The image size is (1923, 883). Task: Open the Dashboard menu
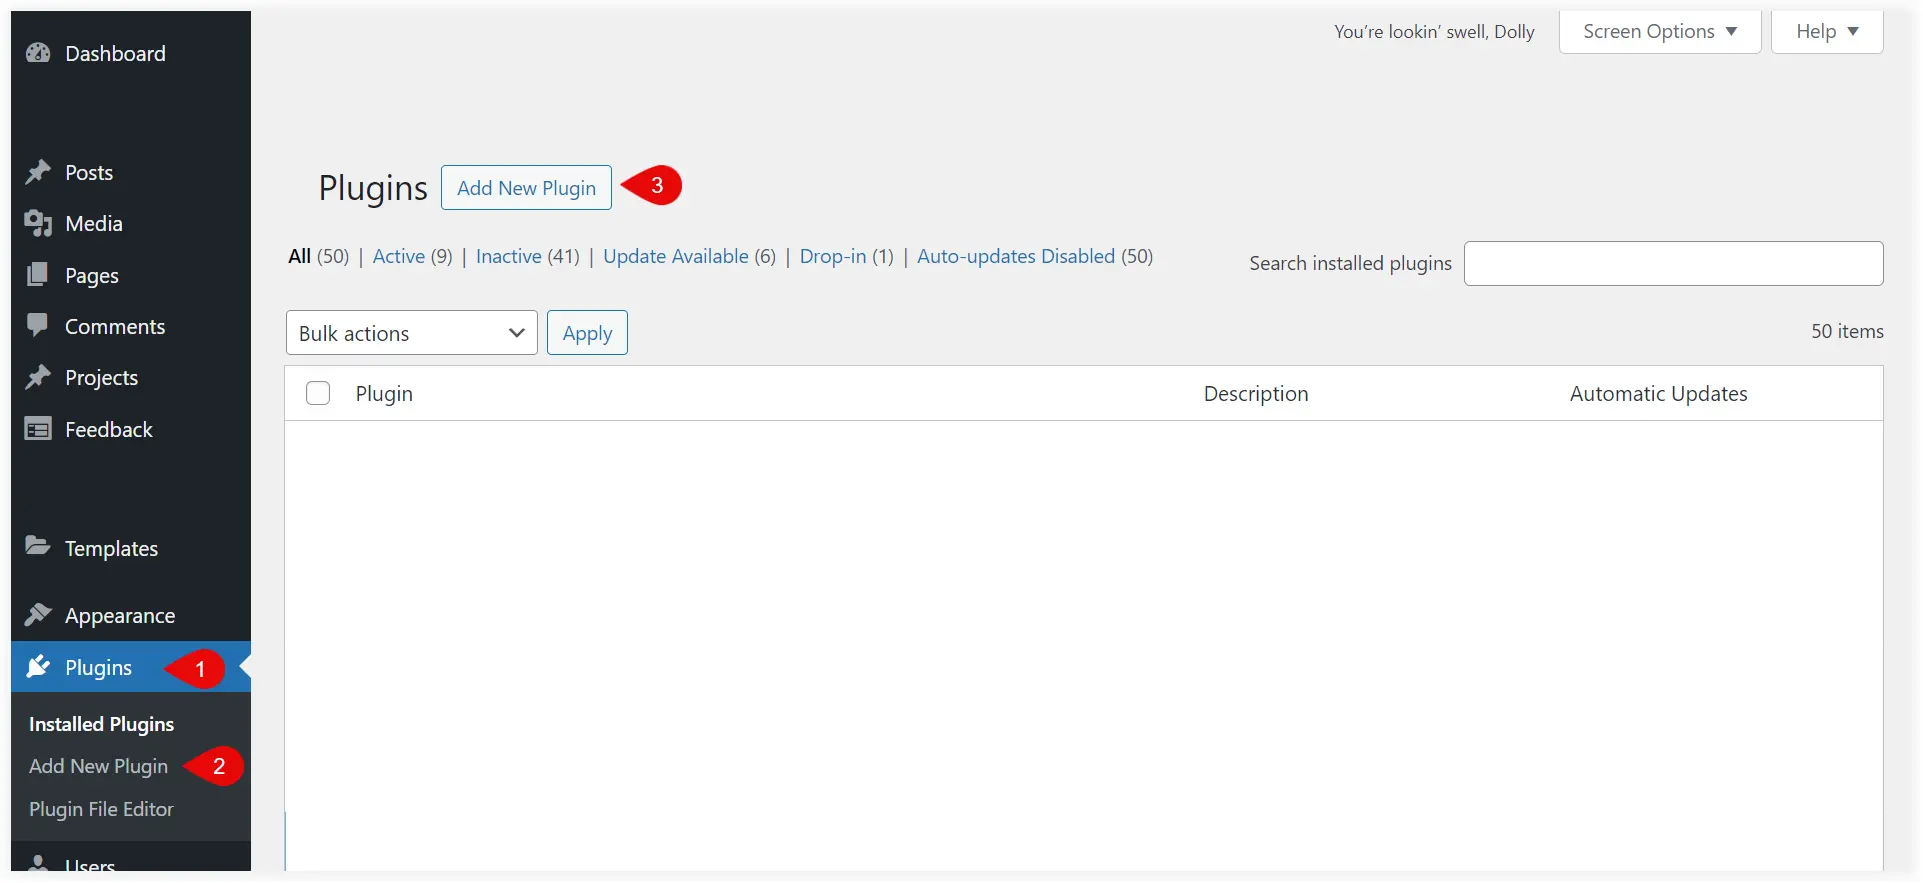115,53
